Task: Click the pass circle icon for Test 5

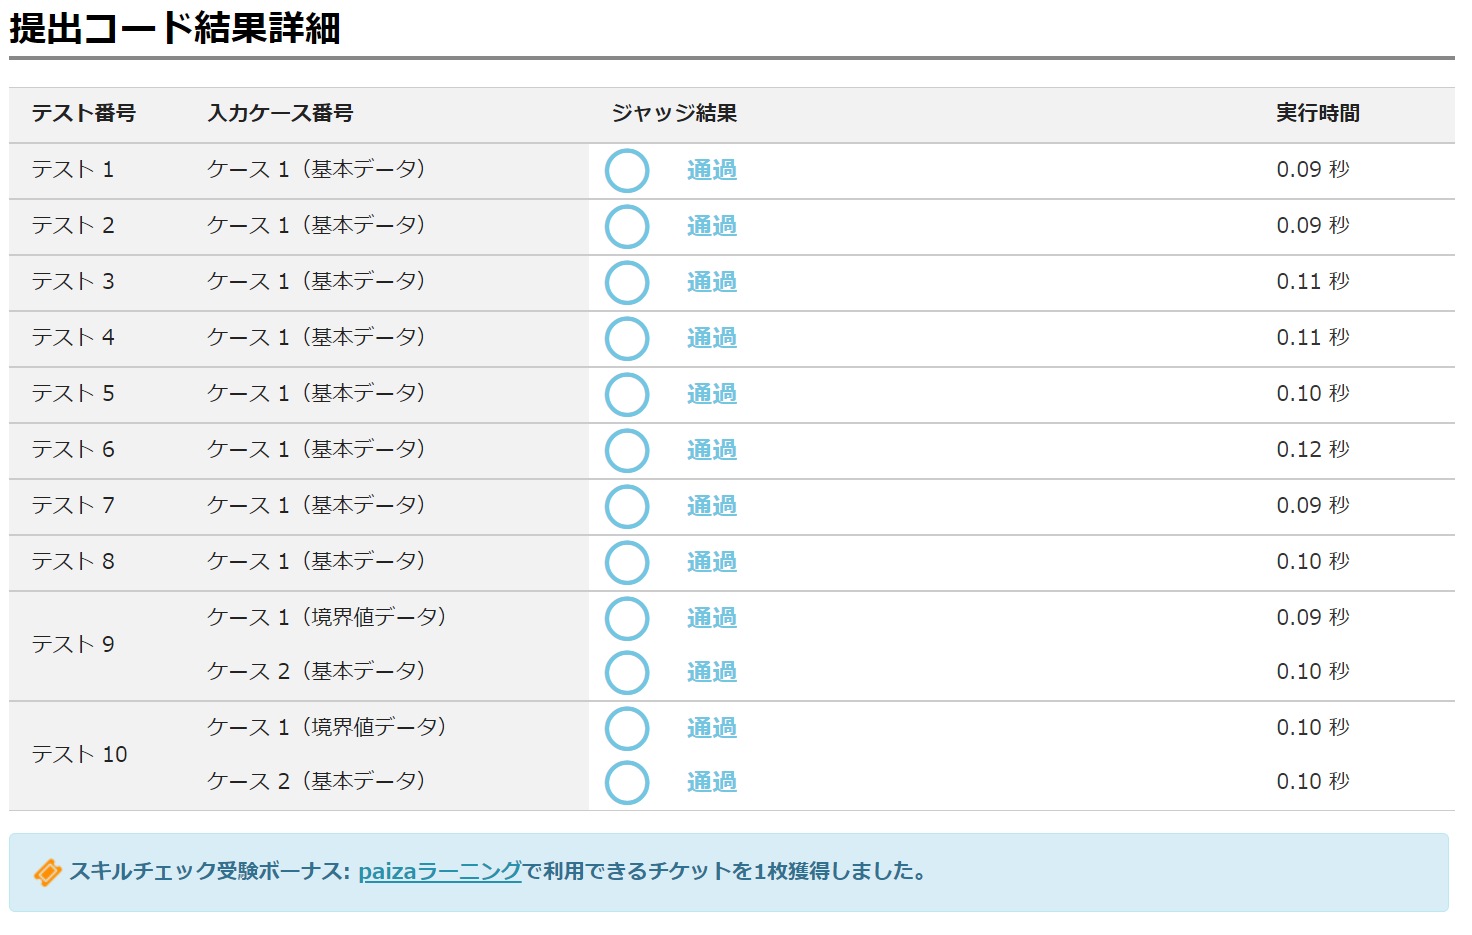Action: click(x=627, y=395)
